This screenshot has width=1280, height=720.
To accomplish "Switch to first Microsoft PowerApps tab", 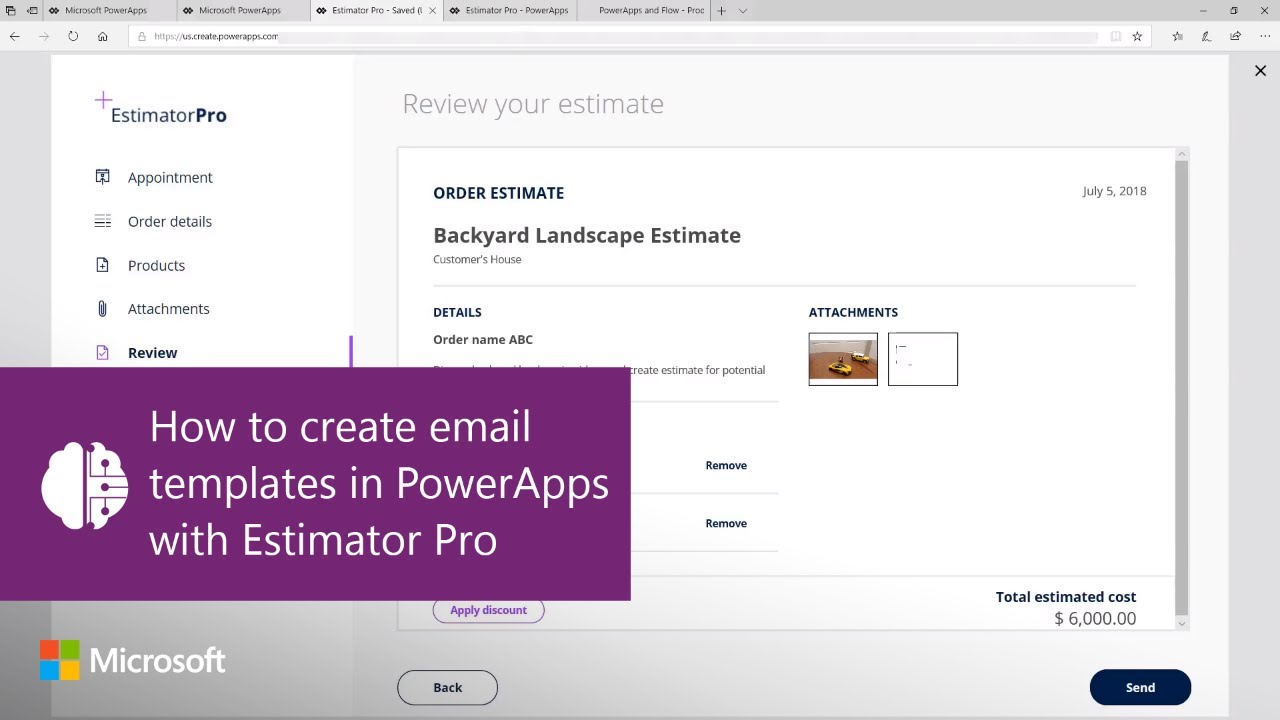I will pos(111,10).
